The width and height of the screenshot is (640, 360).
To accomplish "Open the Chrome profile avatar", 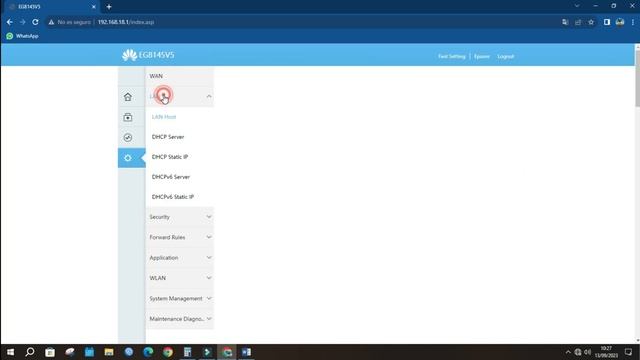I will [x=620, y=22].
